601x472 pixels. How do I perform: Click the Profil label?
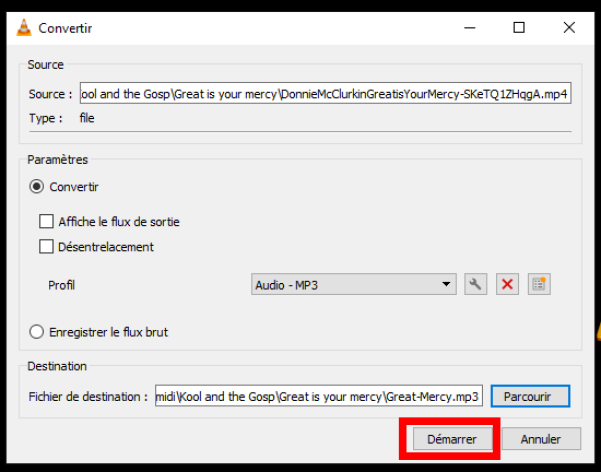[61, 285]
